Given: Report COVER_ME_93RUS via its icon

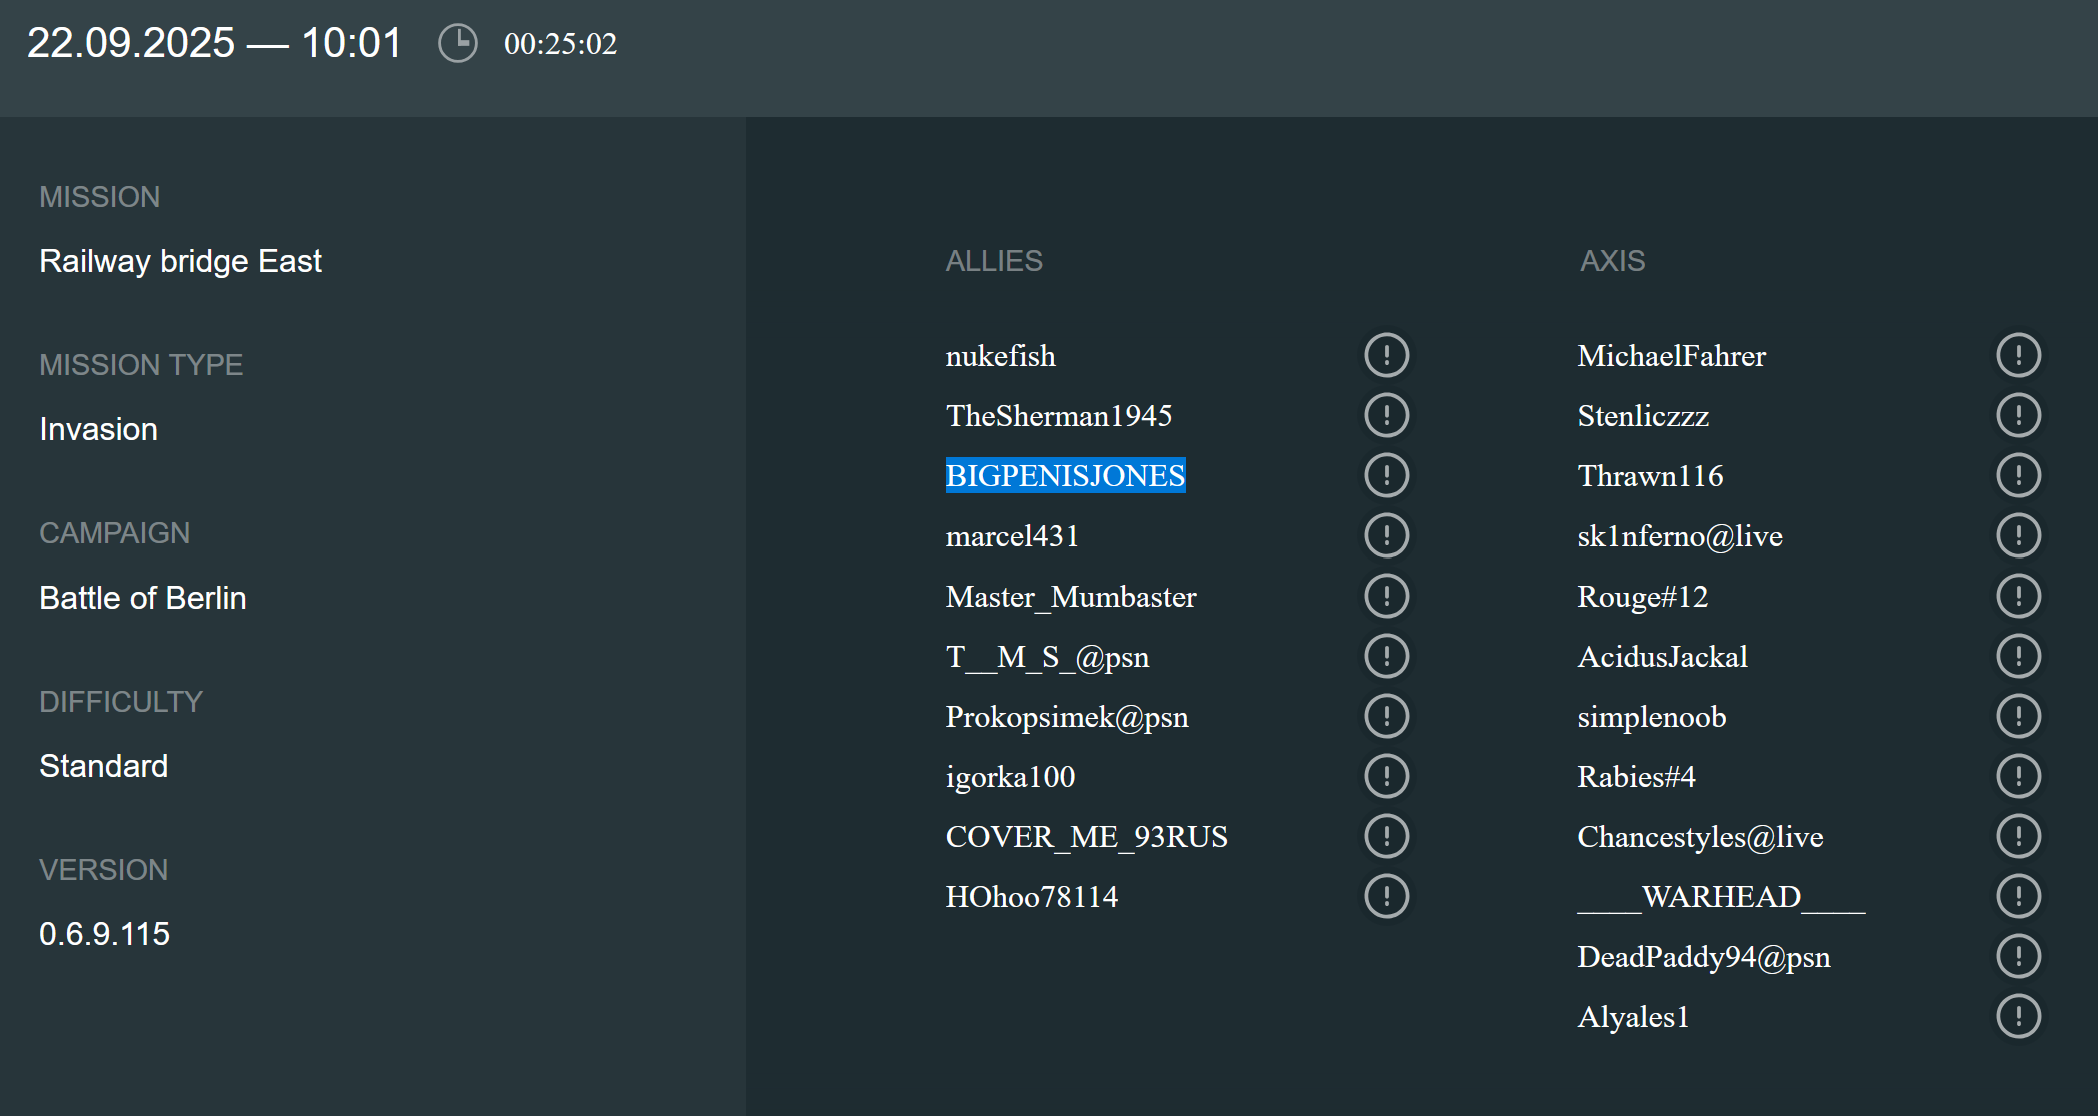Looking at the screenshot, I should point(1386,836).
